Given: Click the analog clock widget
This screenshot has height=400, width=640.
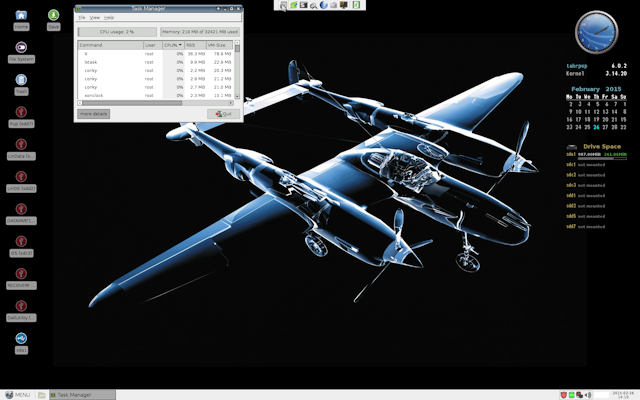Looking at the screenshot, I should [596, 32].
